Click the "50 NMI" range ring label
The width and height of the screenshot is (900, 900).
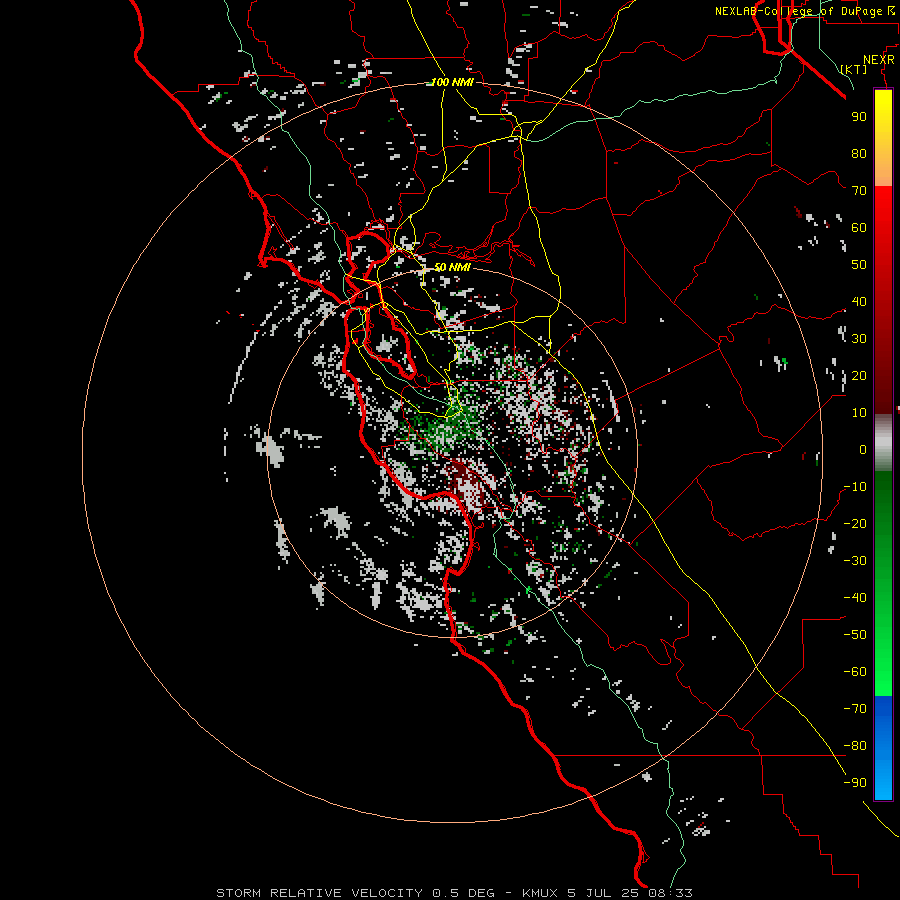point(452,267)
